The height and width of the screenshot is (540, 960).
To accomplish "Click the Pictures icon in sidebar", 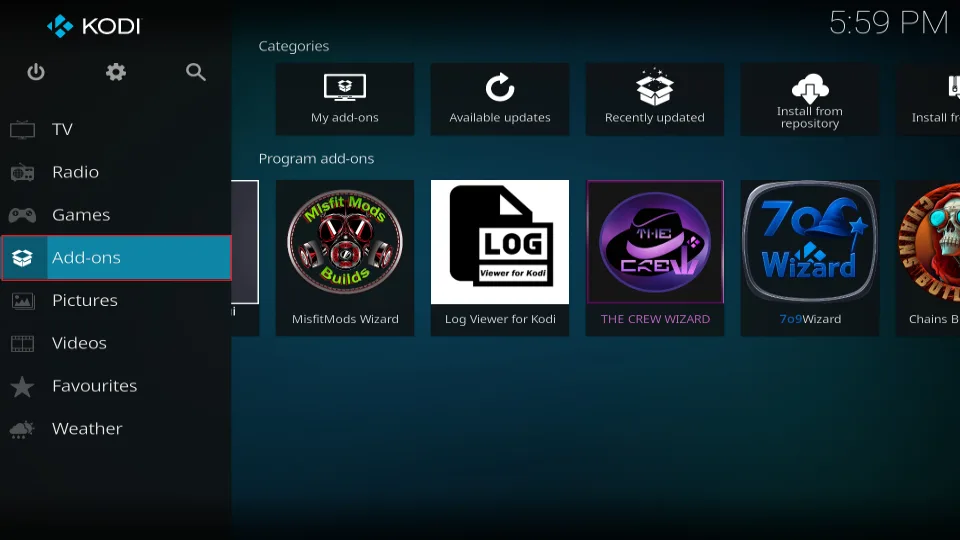I will [23, 301].
